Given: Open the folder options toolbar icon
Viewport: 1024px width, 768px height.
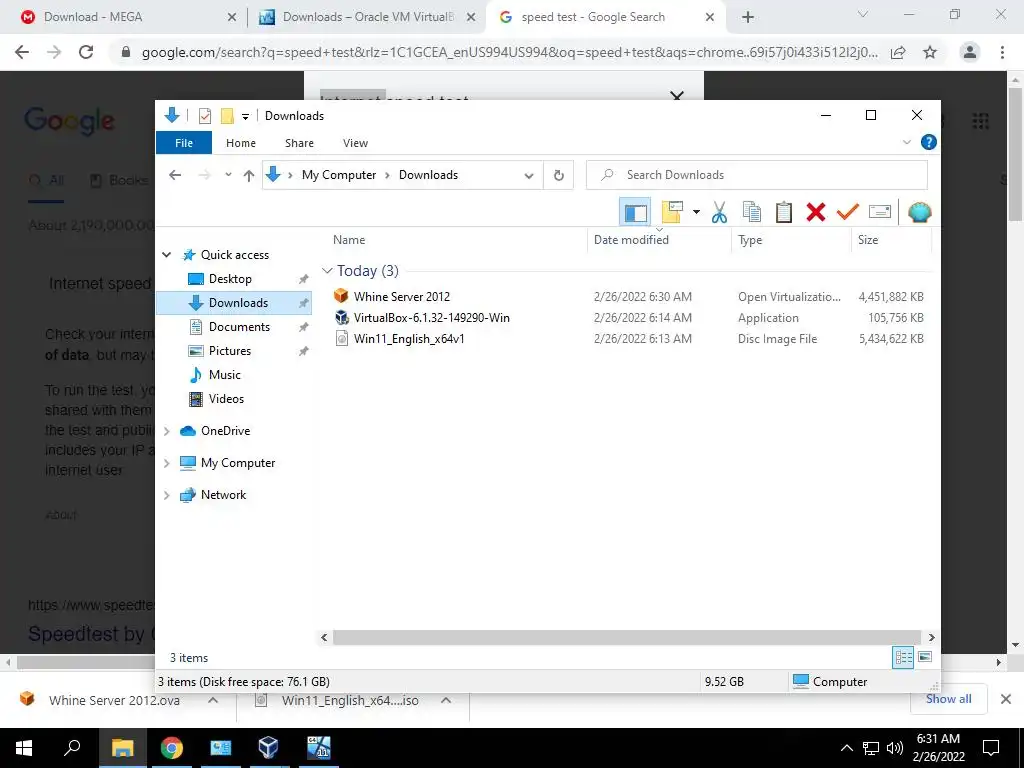Looking at the screenshot, I should (x=672, y=212).
